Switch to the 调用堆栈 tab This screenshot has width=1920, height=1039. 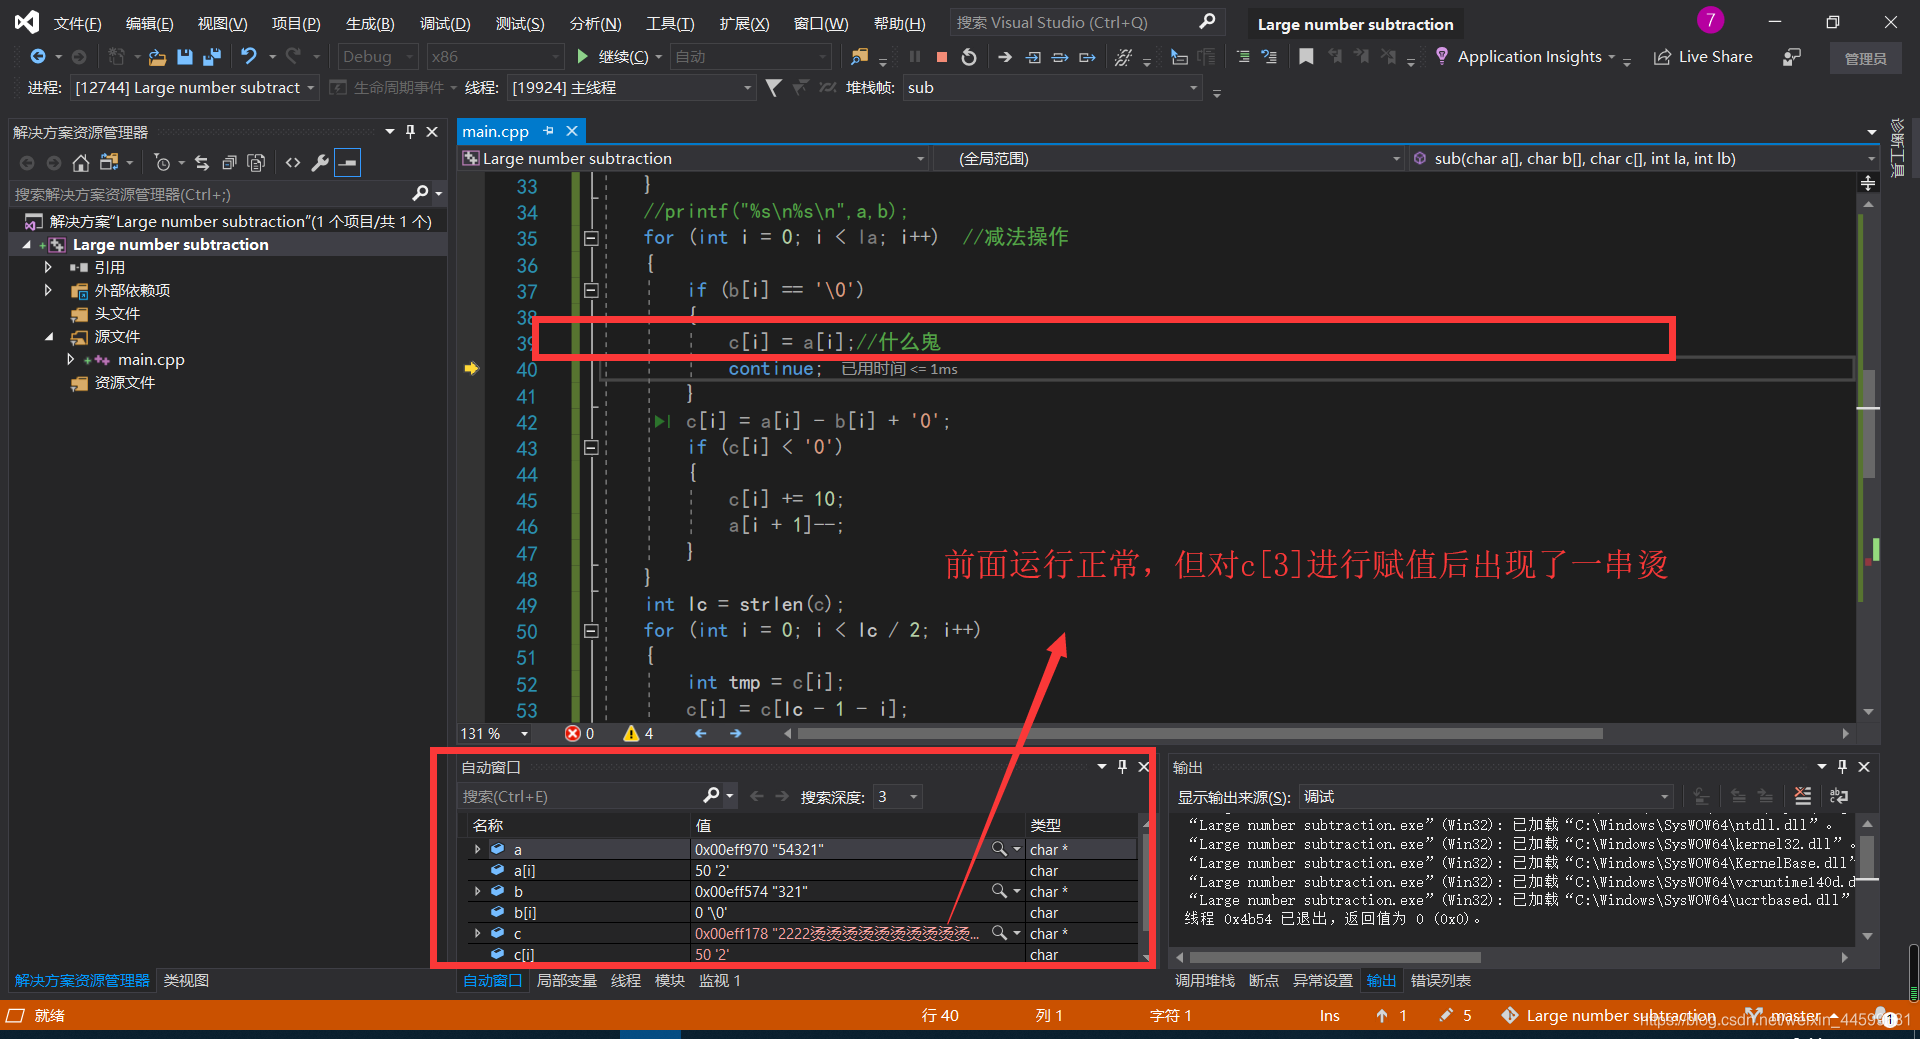(1204, 980)
